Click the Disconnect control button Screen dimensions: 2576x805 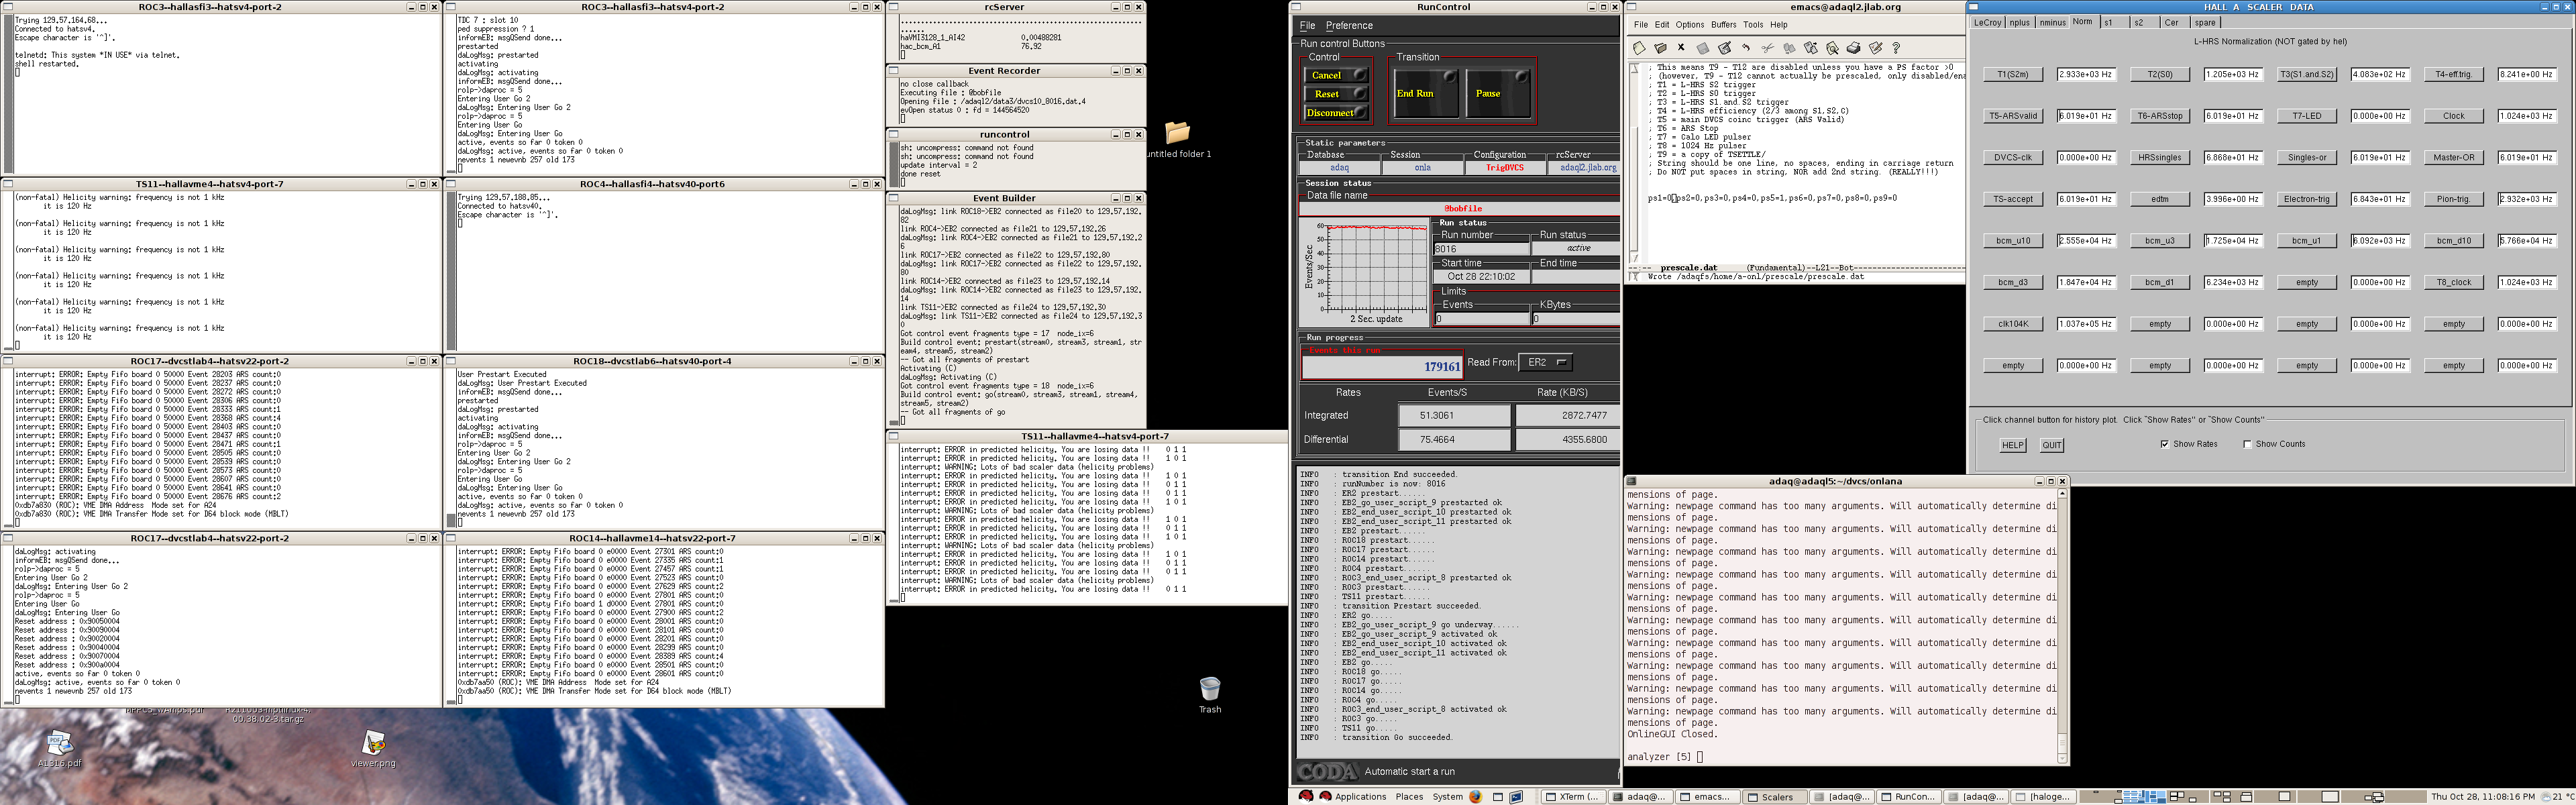tap(1335, 113)
